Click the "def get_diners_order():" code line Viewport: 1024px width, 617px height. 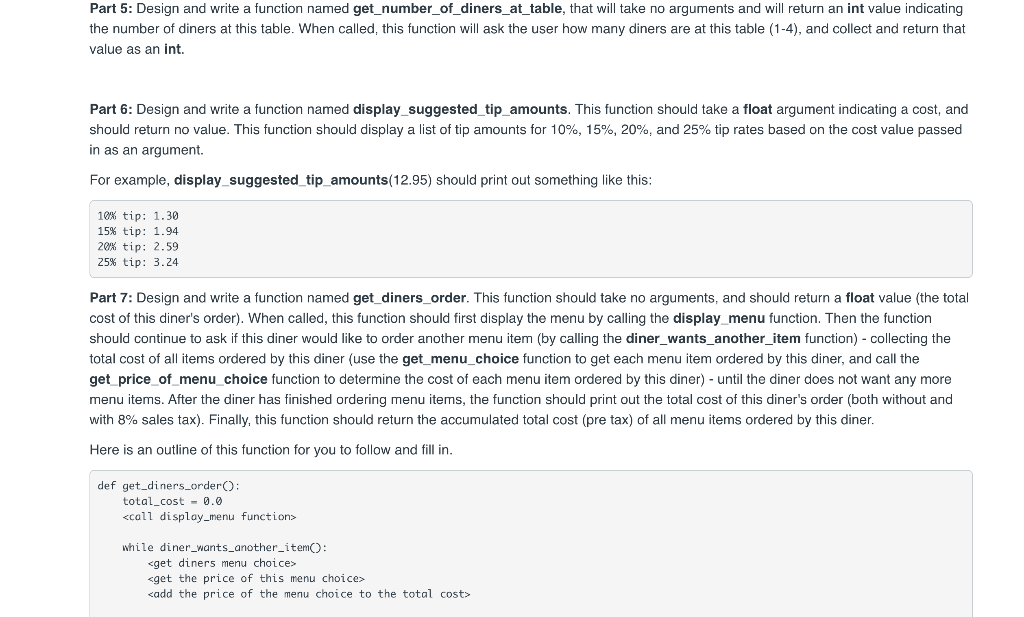point(168,486)
